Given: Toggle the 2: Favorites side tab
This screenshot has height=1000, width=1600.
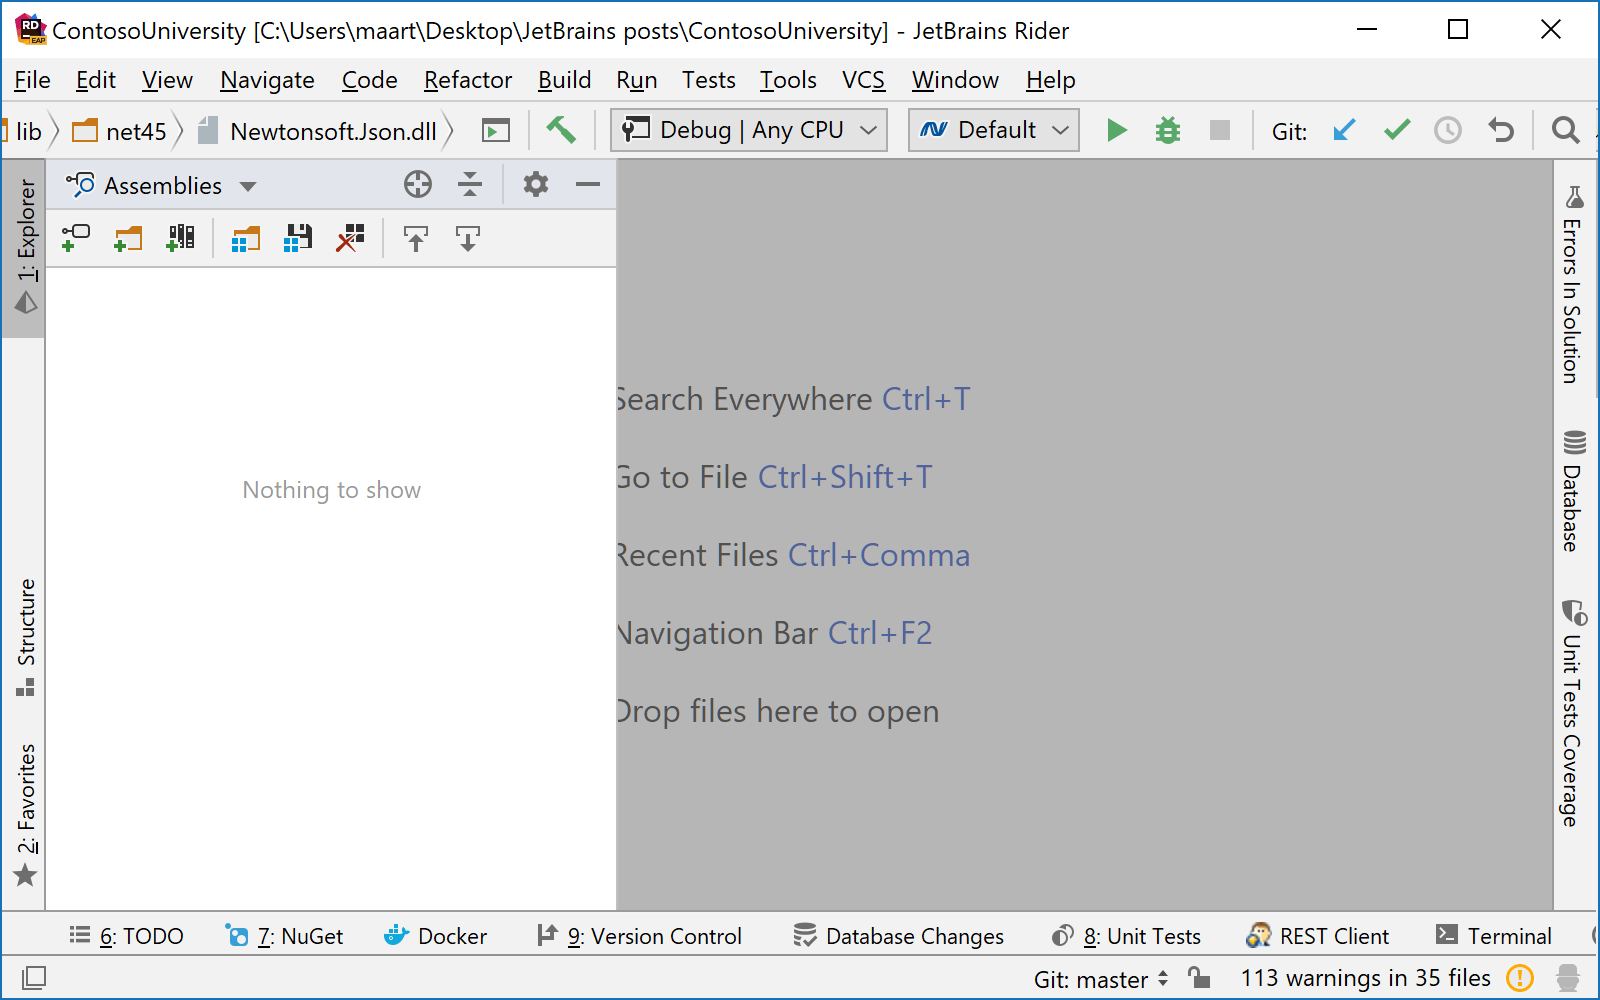Looking at the screenshot, I should 25,815.
